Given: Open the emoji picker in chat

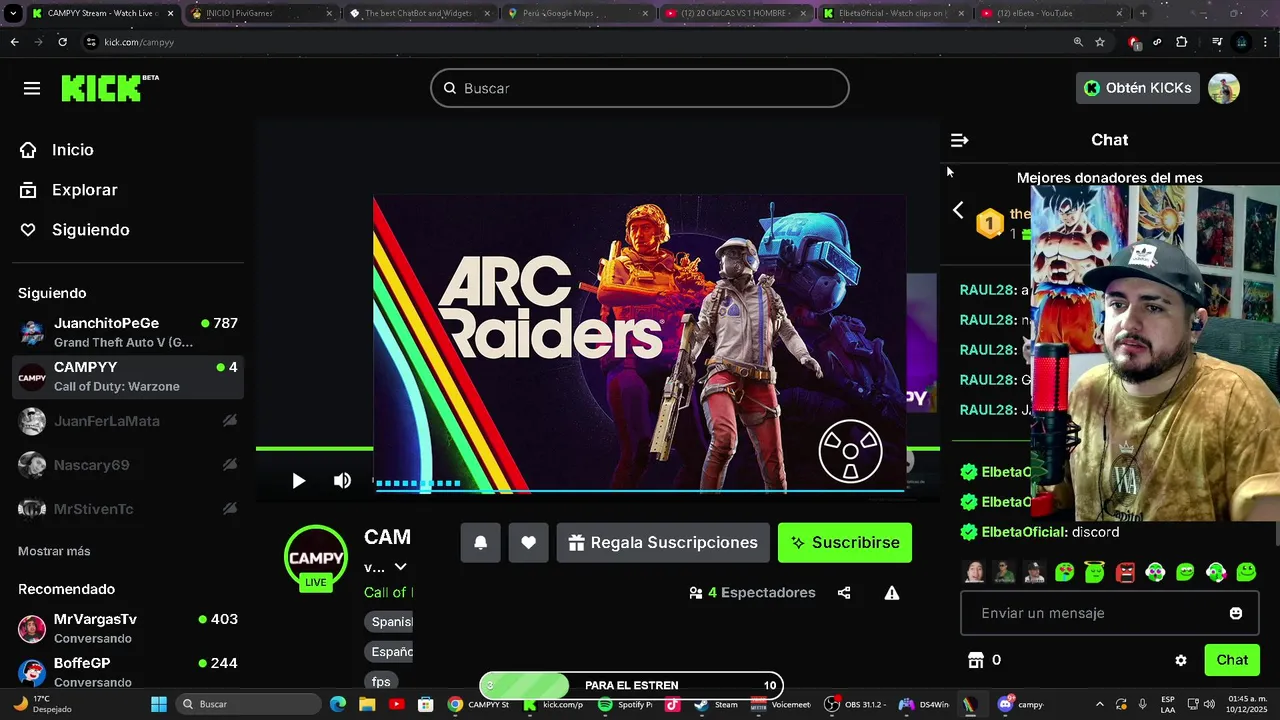Looking at the screenshot, I should (1236, 613).
